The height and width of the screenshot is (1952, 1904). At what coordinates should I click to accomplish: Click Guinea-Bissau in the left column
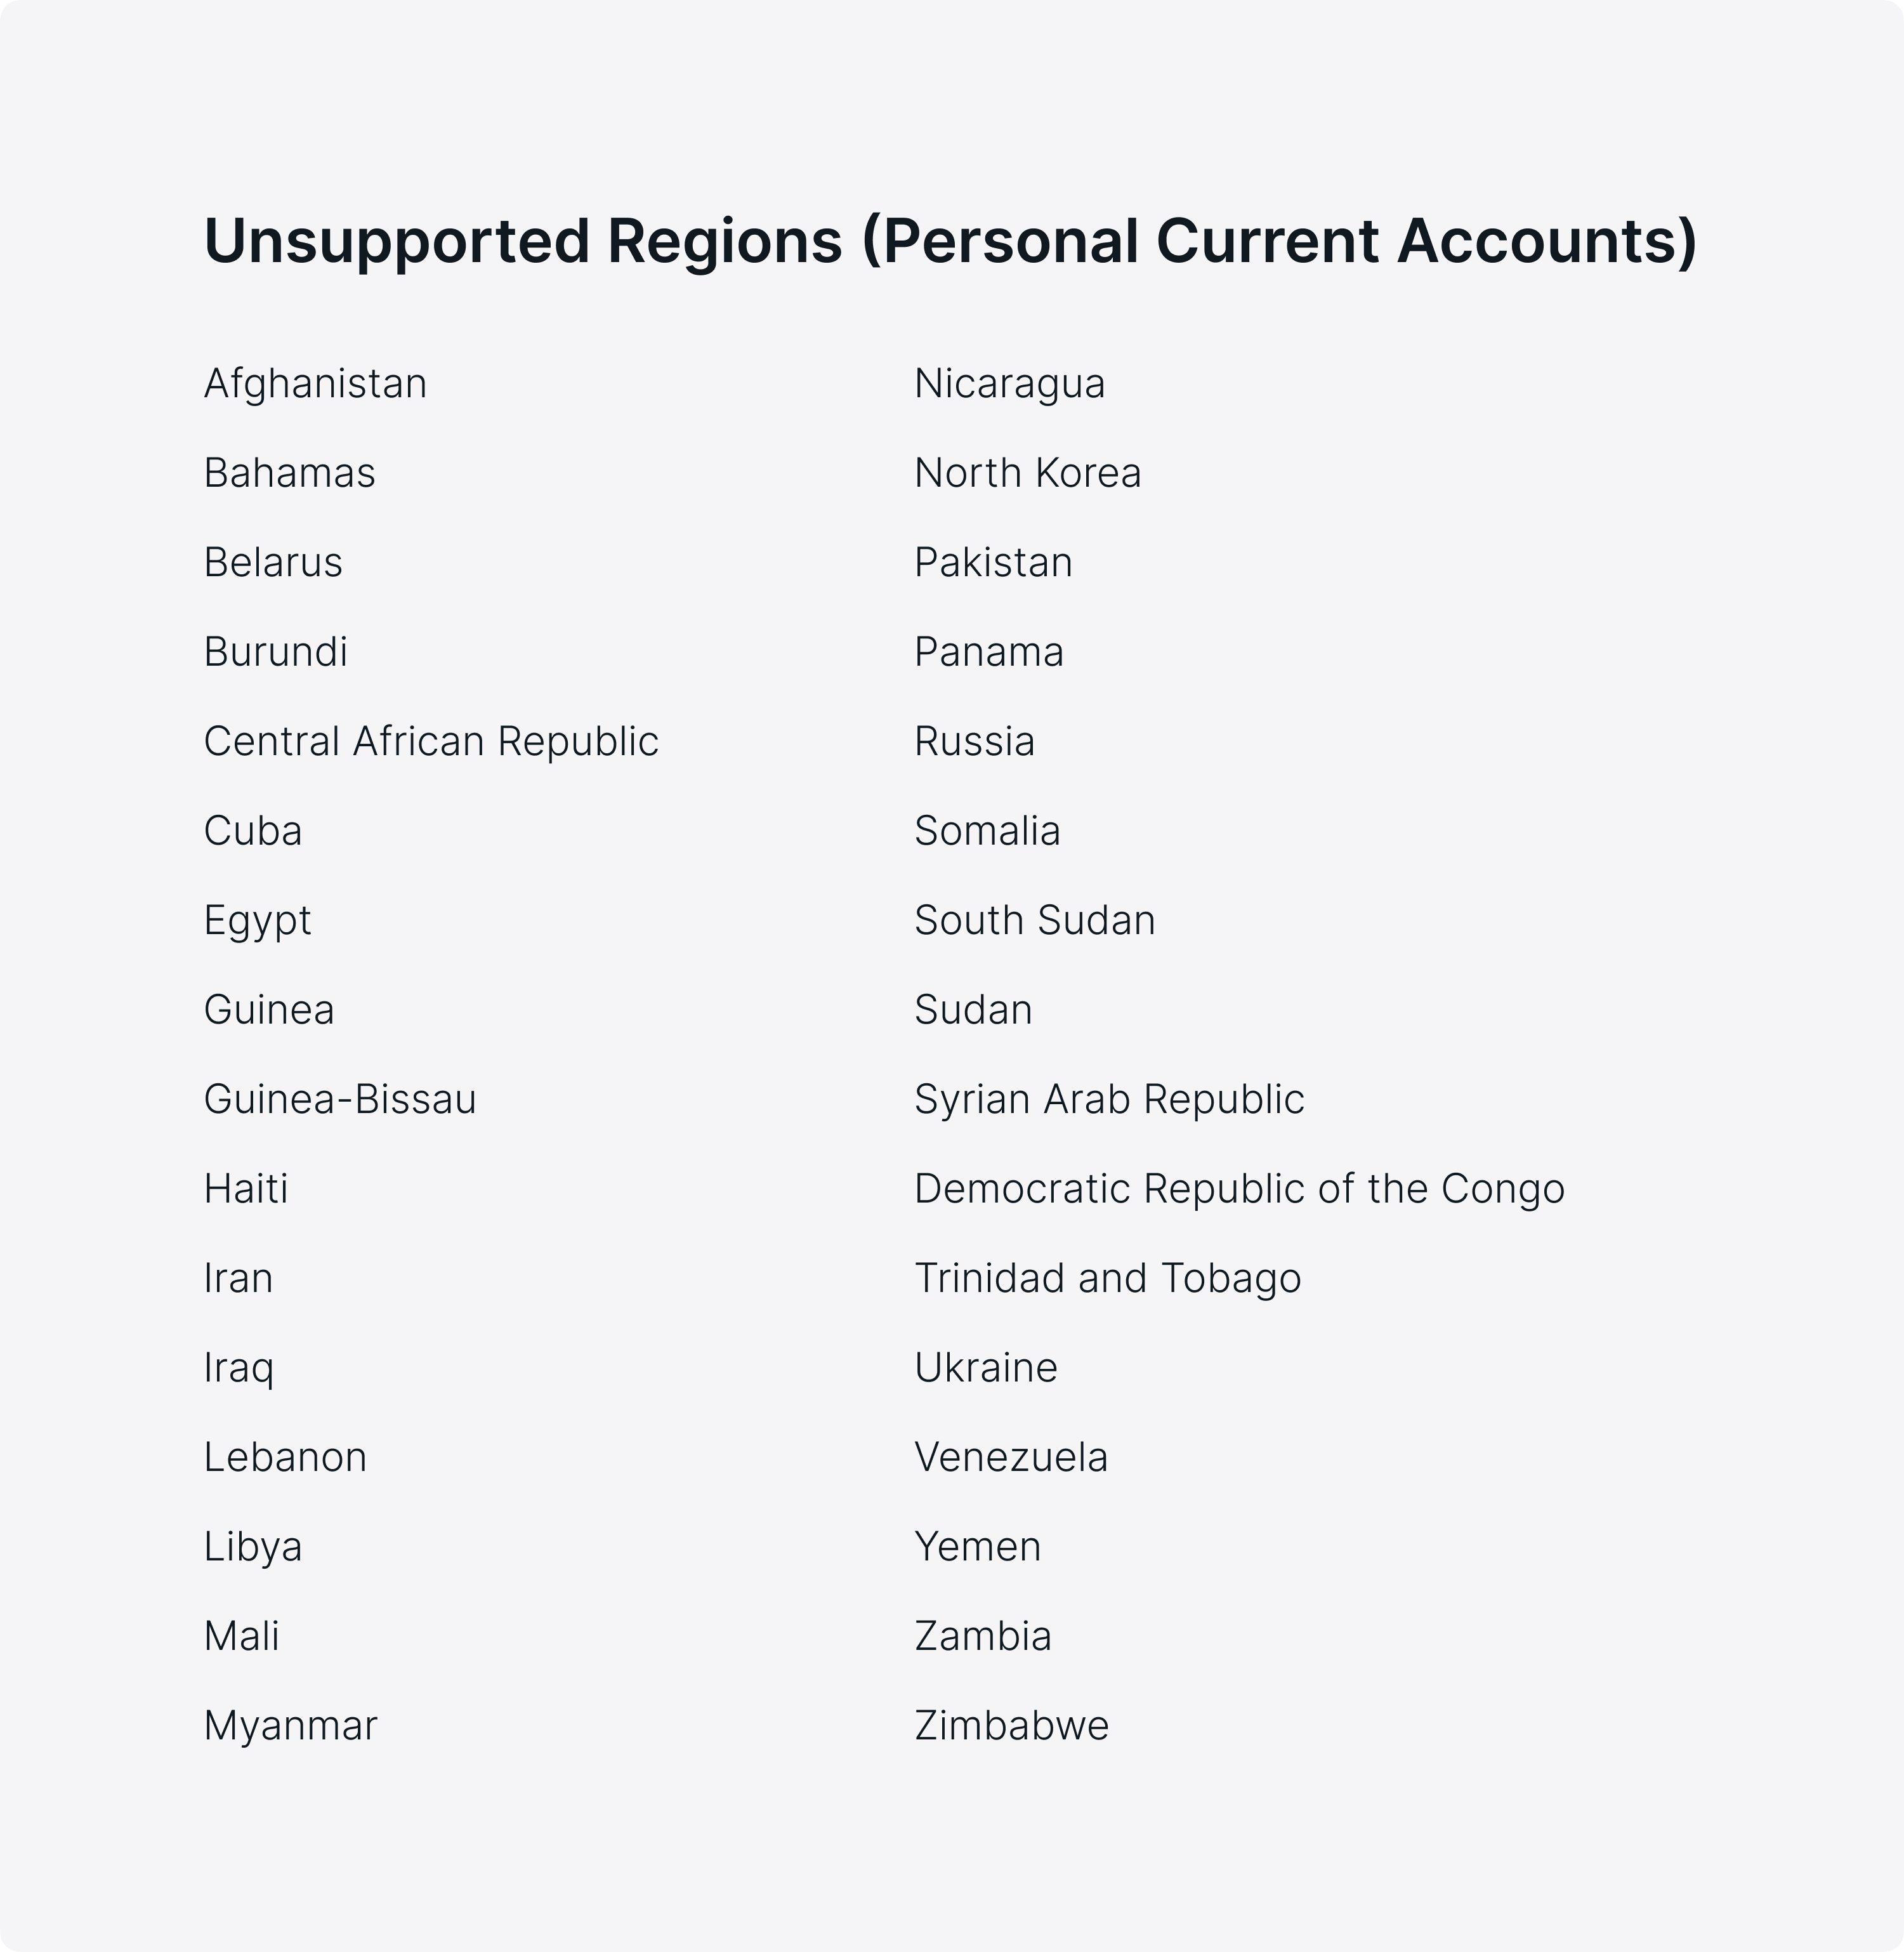(340, 1099)
